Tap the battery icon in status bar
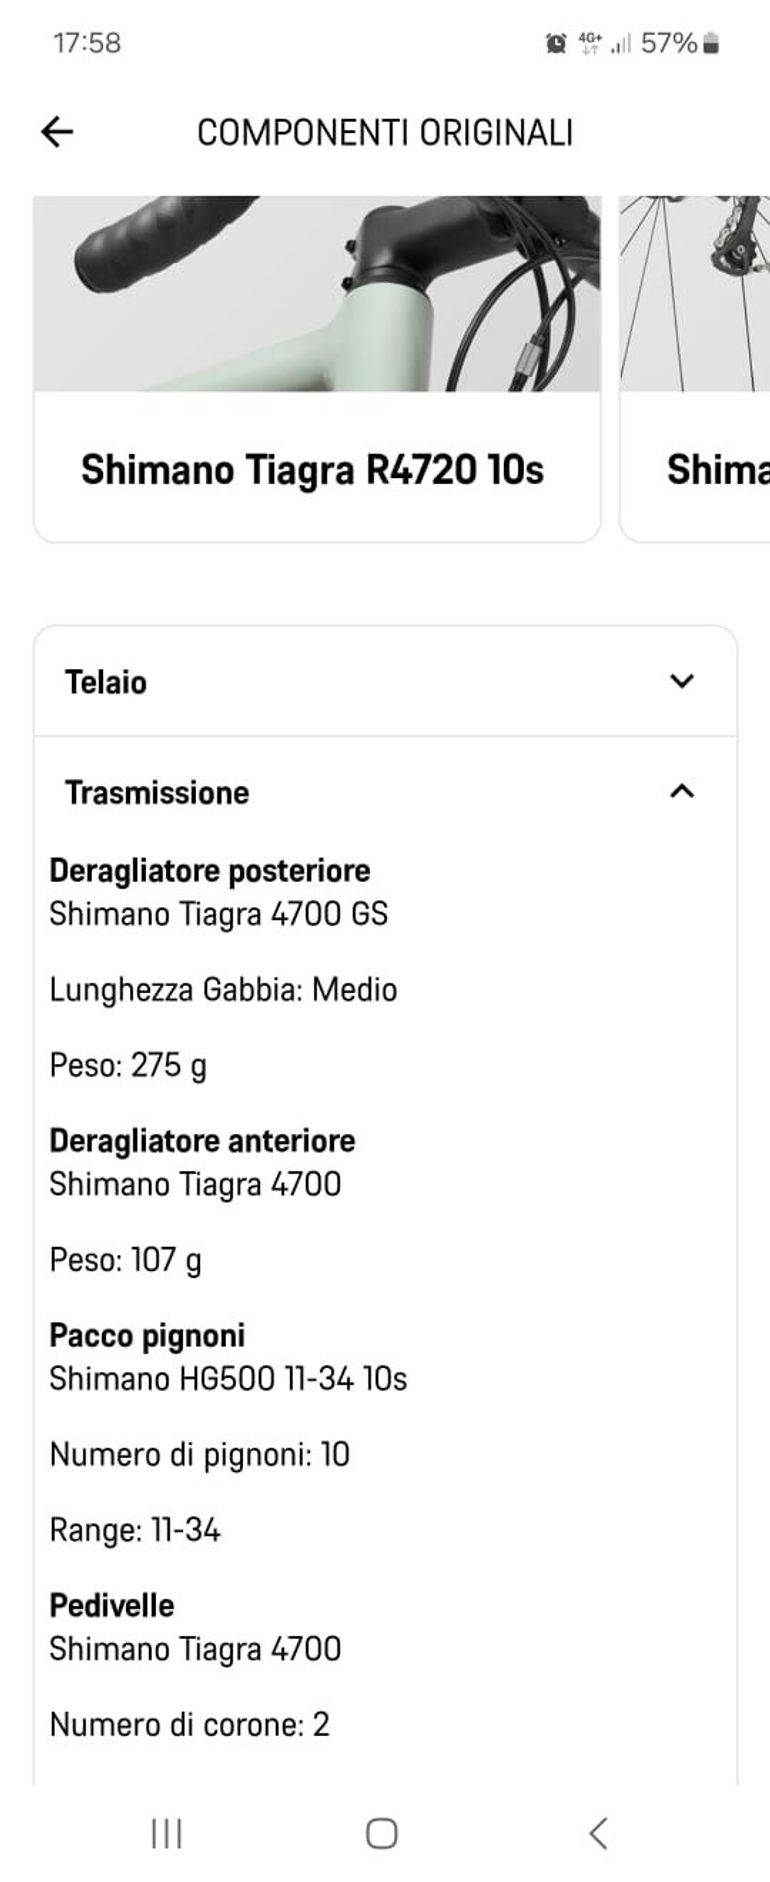Viewport: 770px width, 1882px height. [x=711, y=43]
